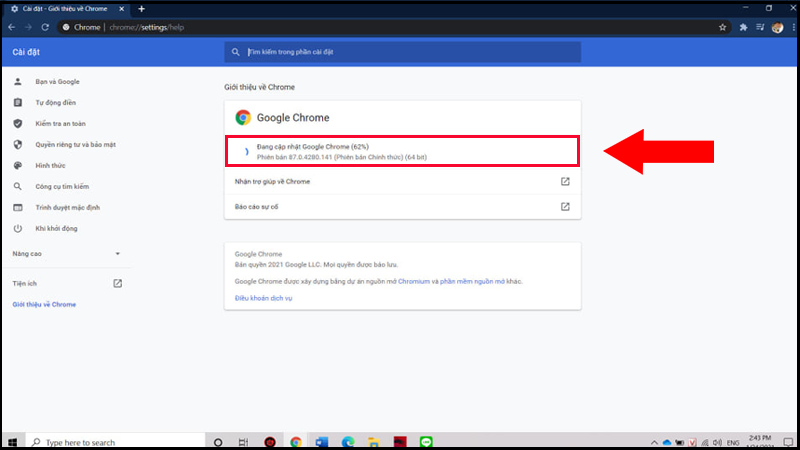Click the Cài đặt header title

pyautogui.click(x=26, y=52)
